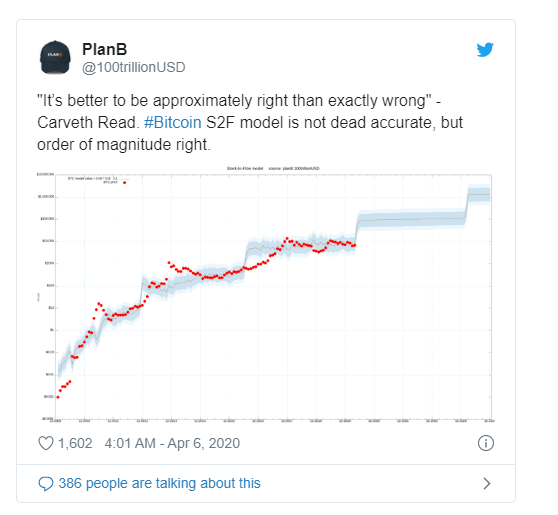
Task: Click the chart title "Stock-to-Flow model"
Action: [245, 168]
